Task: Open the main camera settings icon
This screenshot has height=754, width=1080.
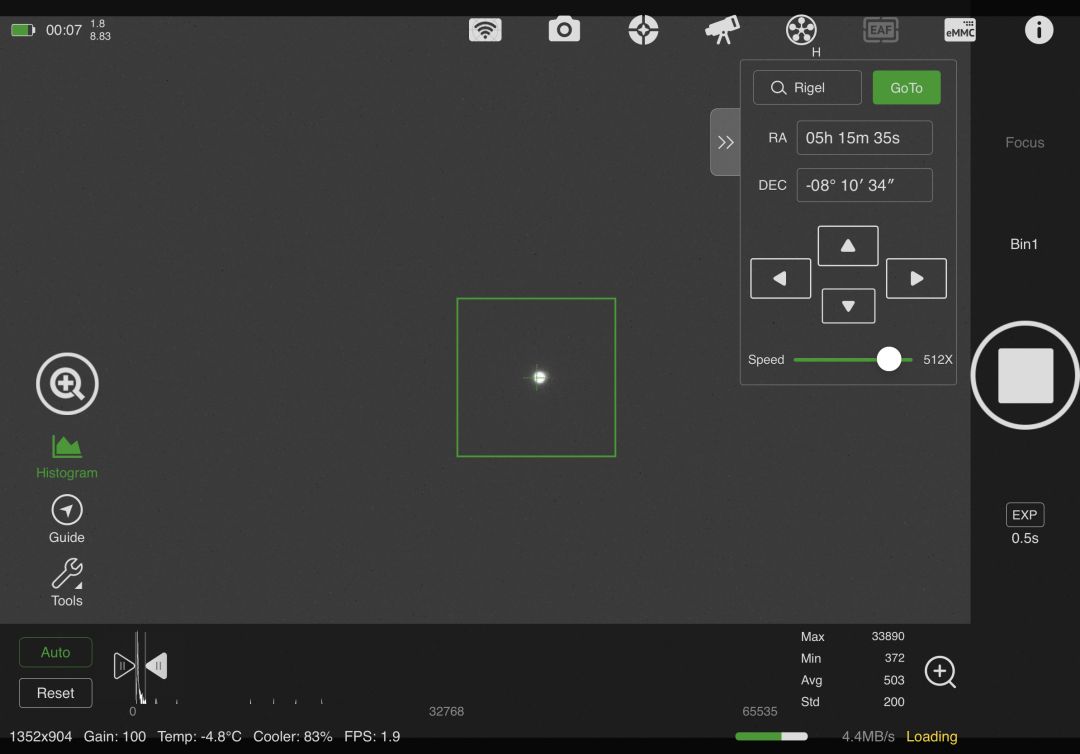Action: click(564, 30)
